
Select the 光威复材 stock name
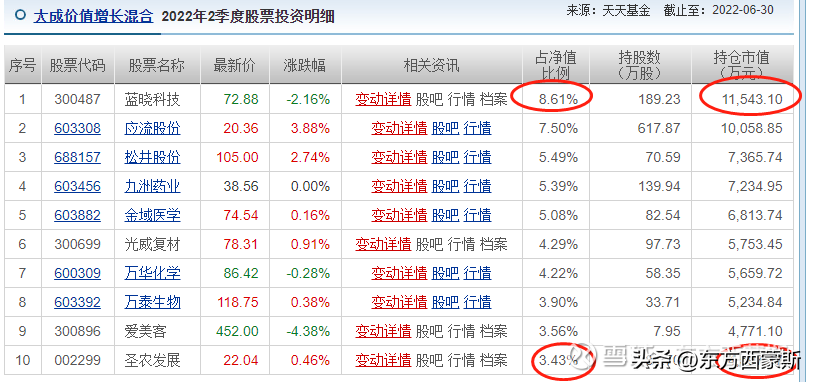[x=152, y=244]
